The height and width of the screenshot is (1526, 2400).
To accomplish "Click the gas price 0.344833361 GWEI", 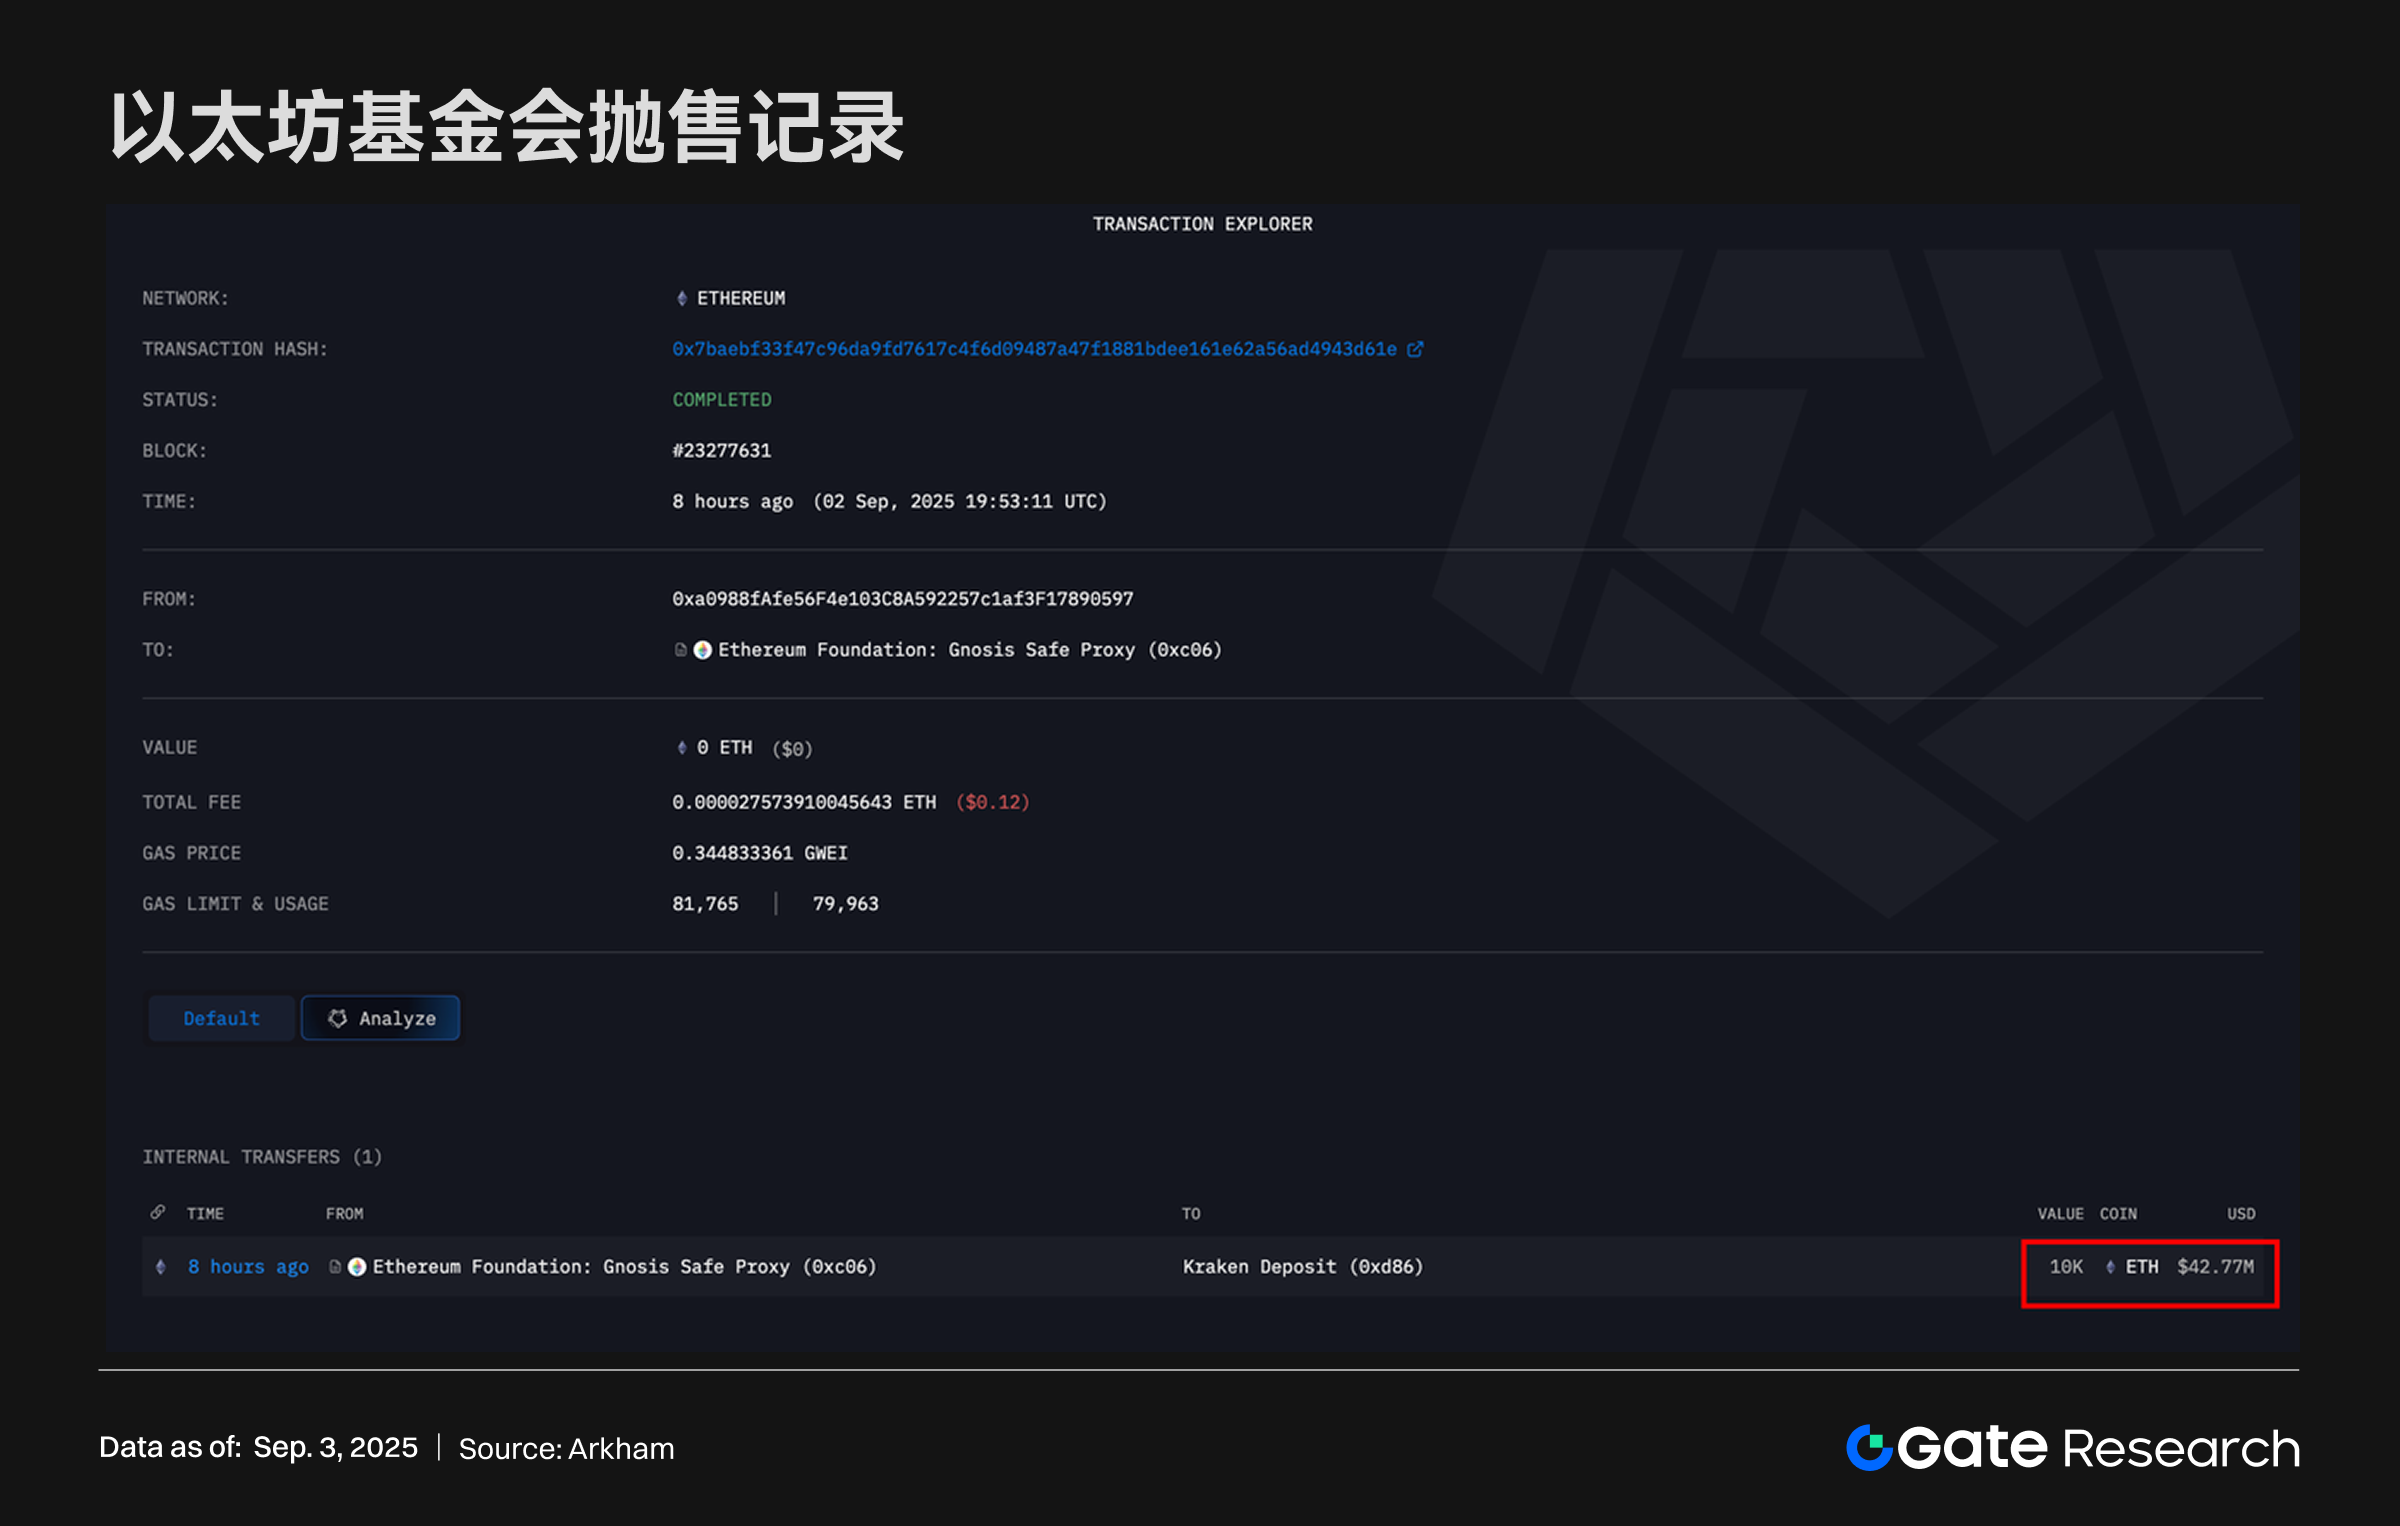I will (x=759, y=853).
